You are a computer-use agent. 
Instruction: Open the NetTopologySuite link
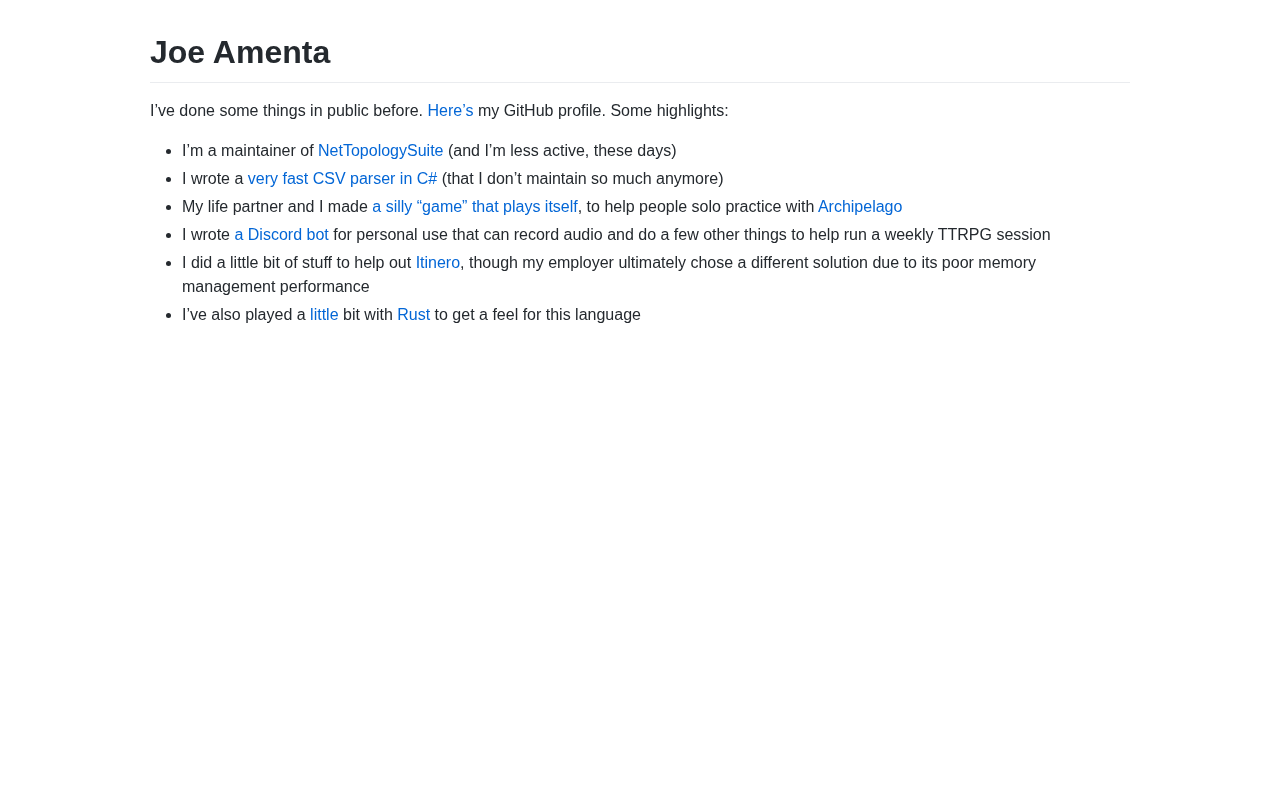pos(380,151)
